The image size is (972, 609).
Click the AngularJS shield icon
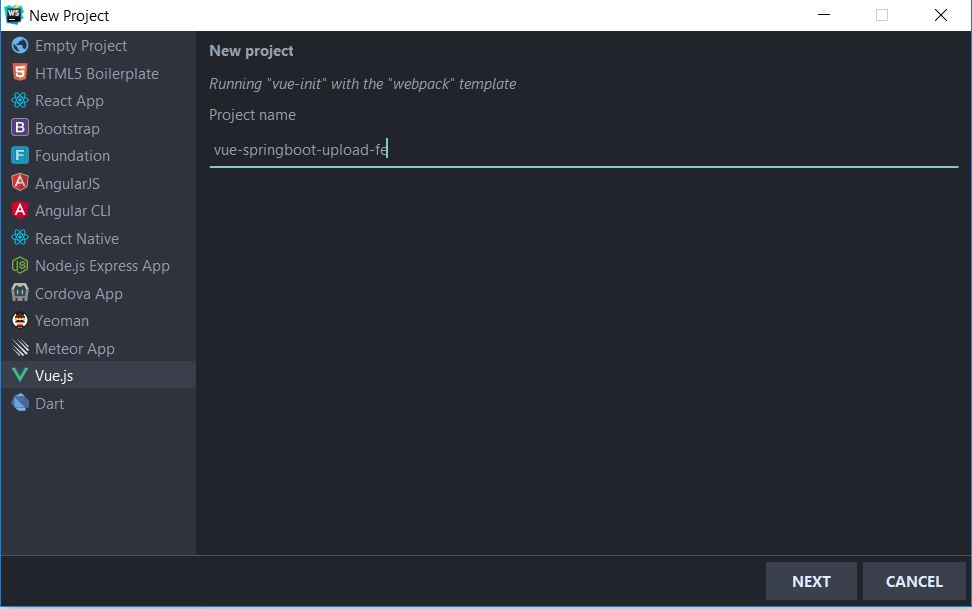coord(20,182)
